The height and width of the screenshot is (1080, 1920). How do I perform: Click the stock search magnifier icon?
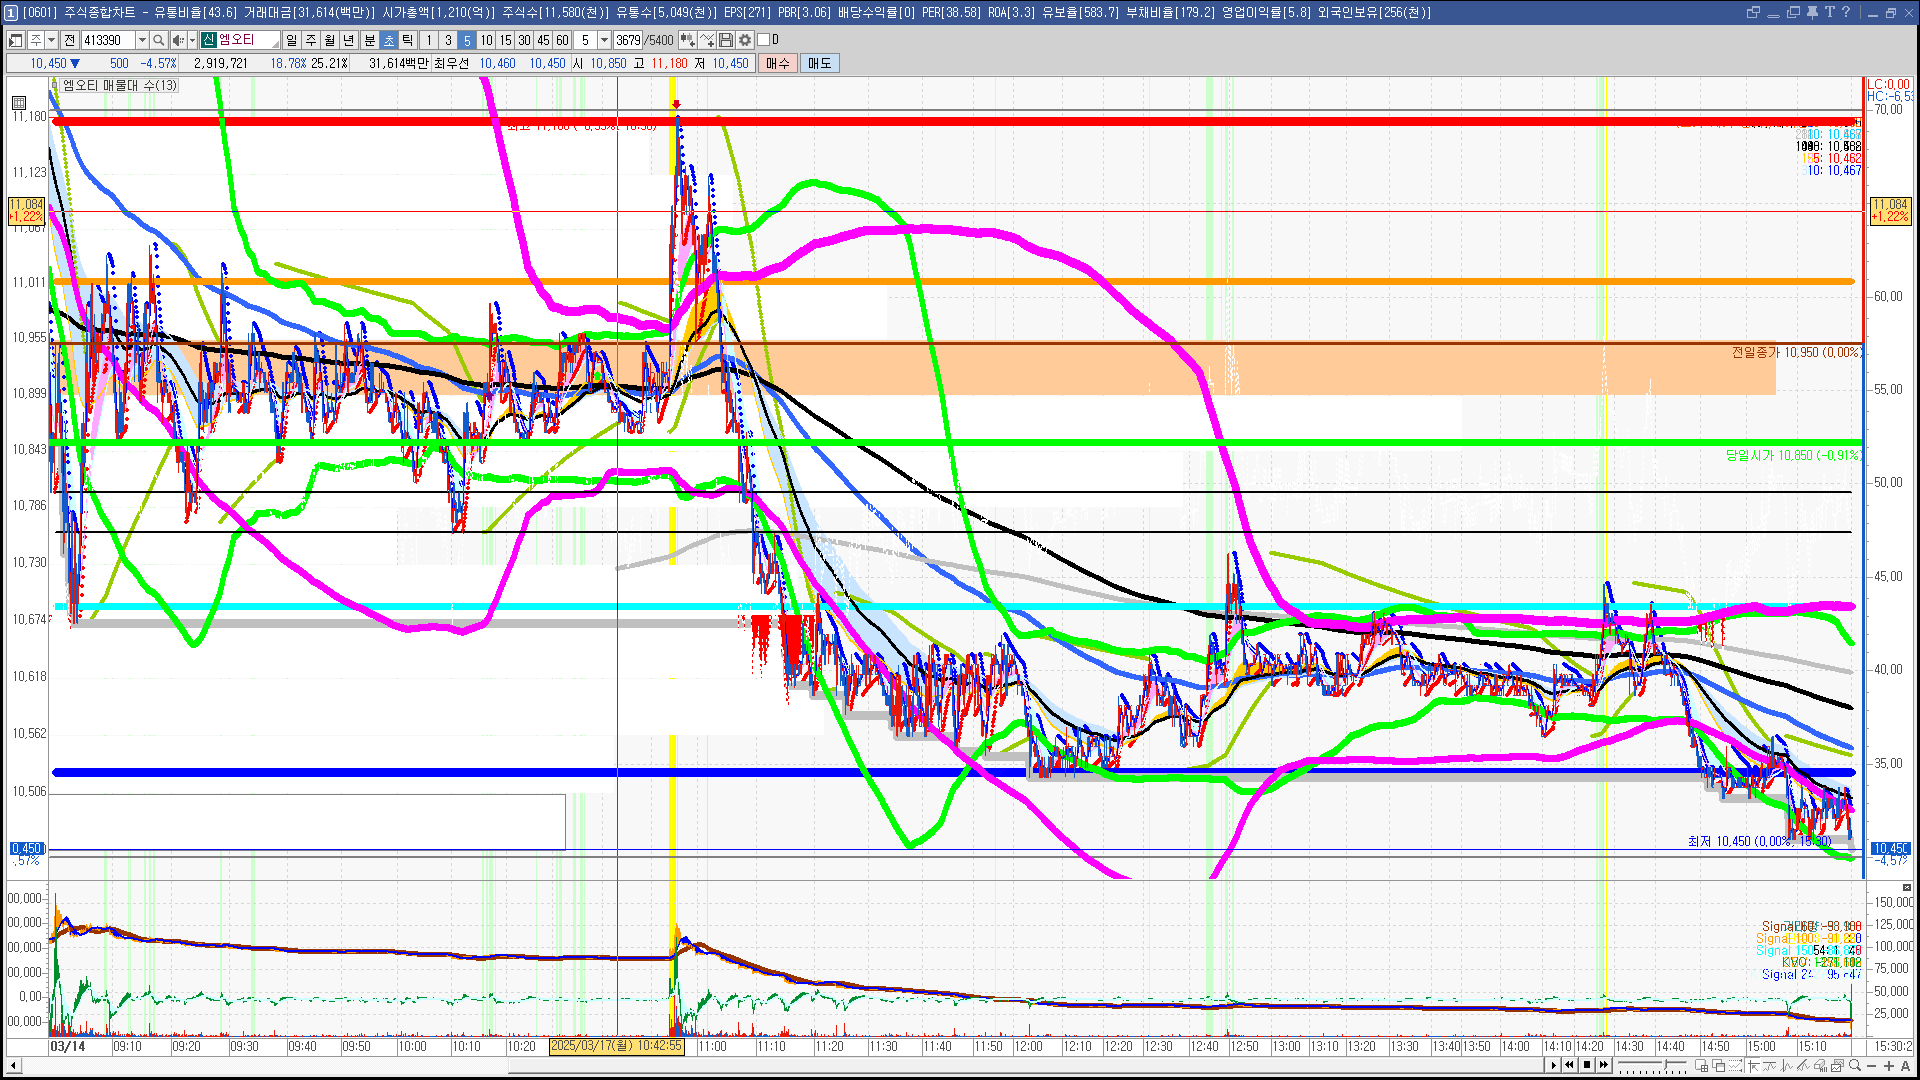click(159, 40)
